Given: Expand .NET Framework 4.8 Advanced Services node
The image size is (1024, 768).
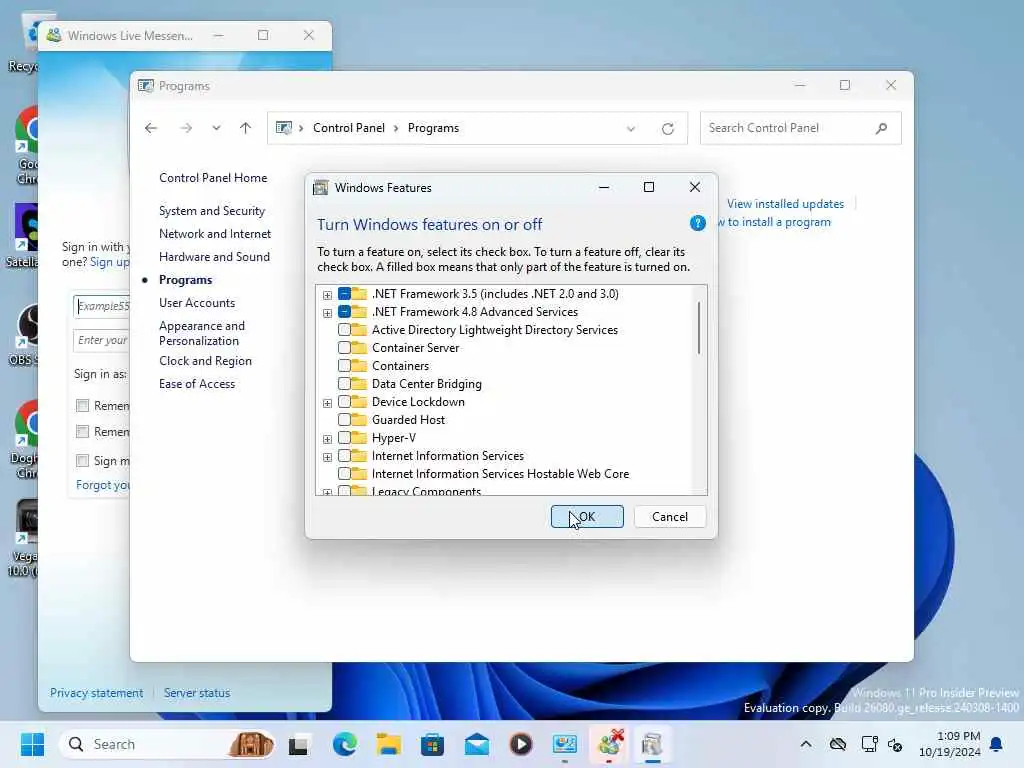Looking at the screenshot, I should [x=327, y=313].
